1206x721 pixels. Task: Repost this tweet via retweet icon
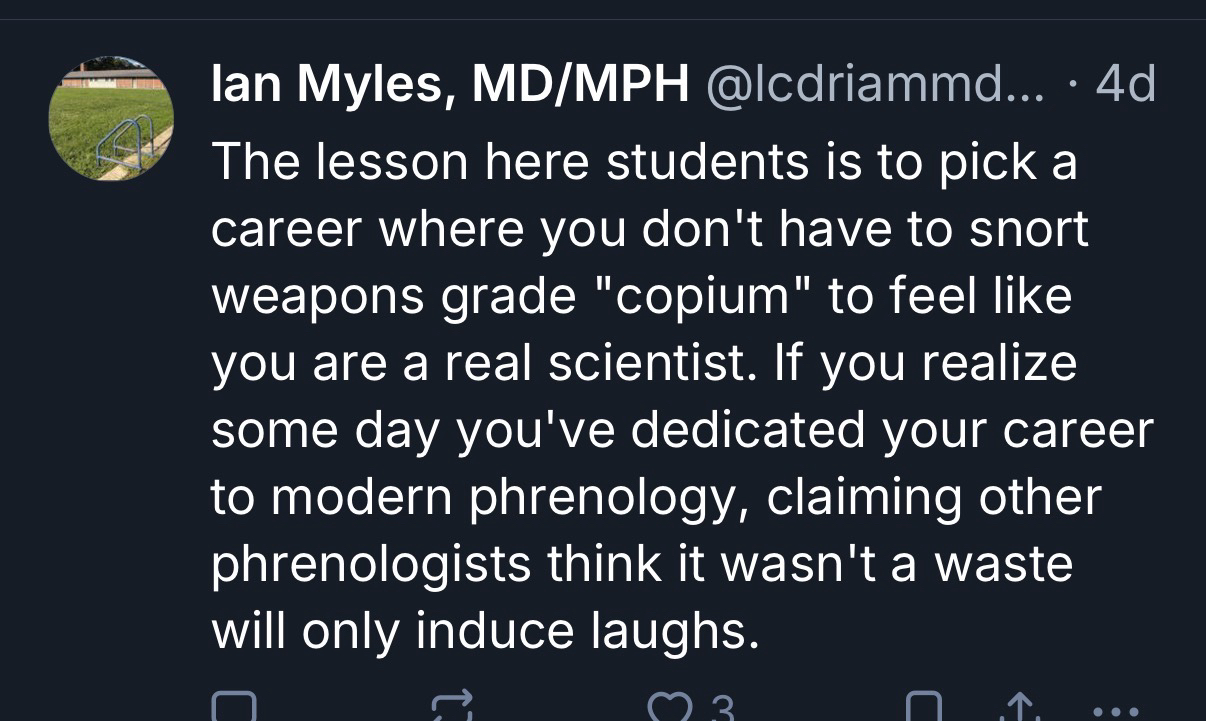click(x=450, y=708)
